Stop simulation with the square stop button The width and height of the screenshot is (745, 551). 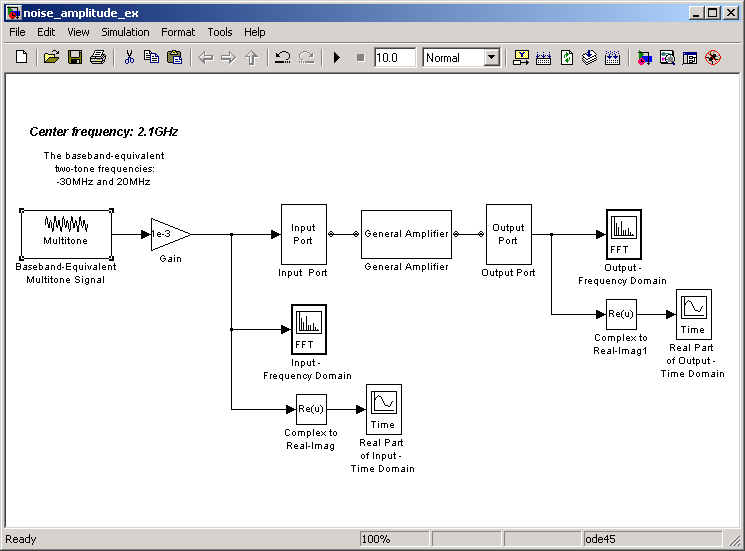pos(361,57)
